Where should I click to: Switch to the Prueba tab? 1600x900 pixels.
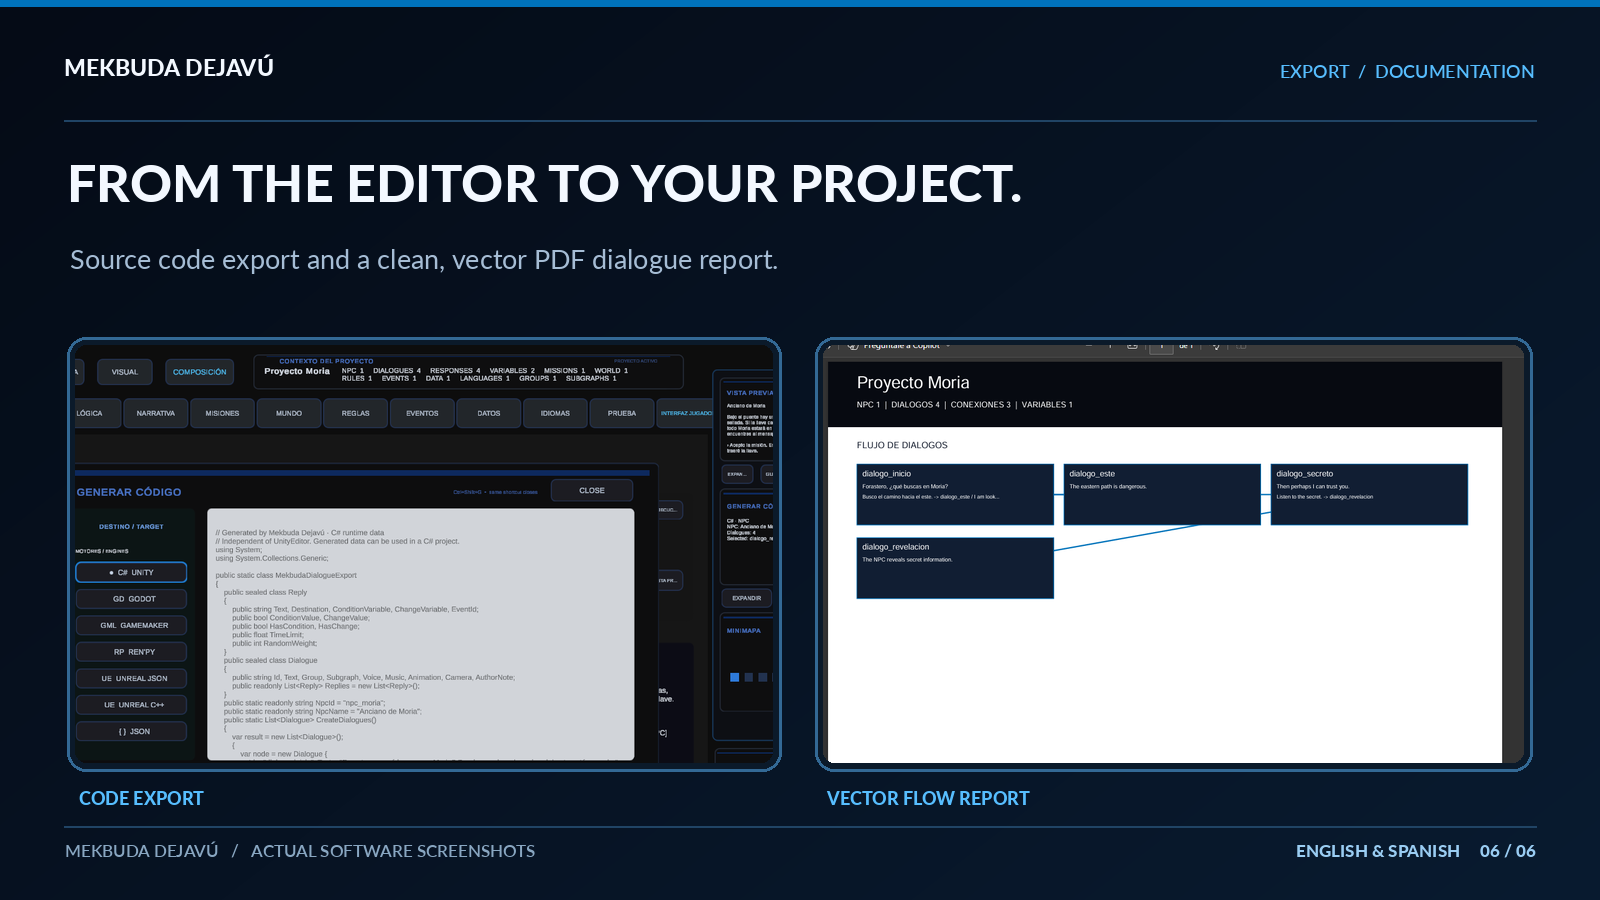622,413
